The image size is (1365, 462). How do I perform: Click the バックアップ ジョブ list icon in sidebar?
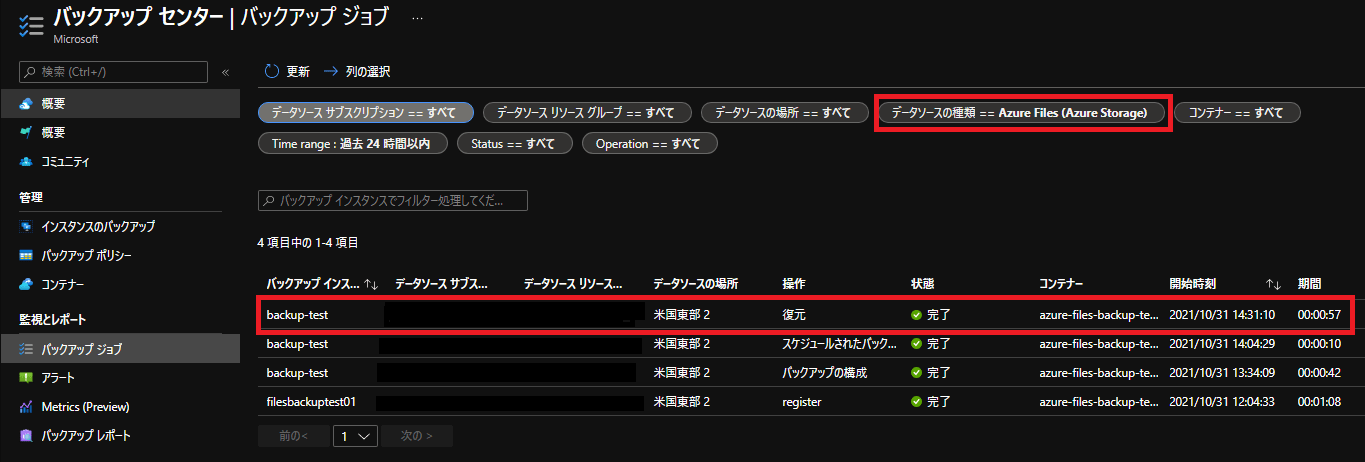(x=26, y=349)
